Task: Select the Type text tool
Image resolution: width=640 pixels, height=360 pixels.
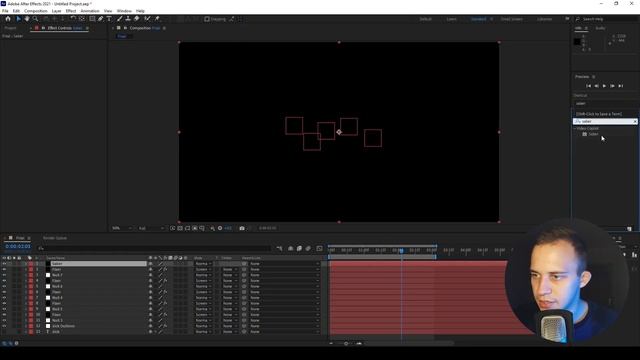Action: 109,19
